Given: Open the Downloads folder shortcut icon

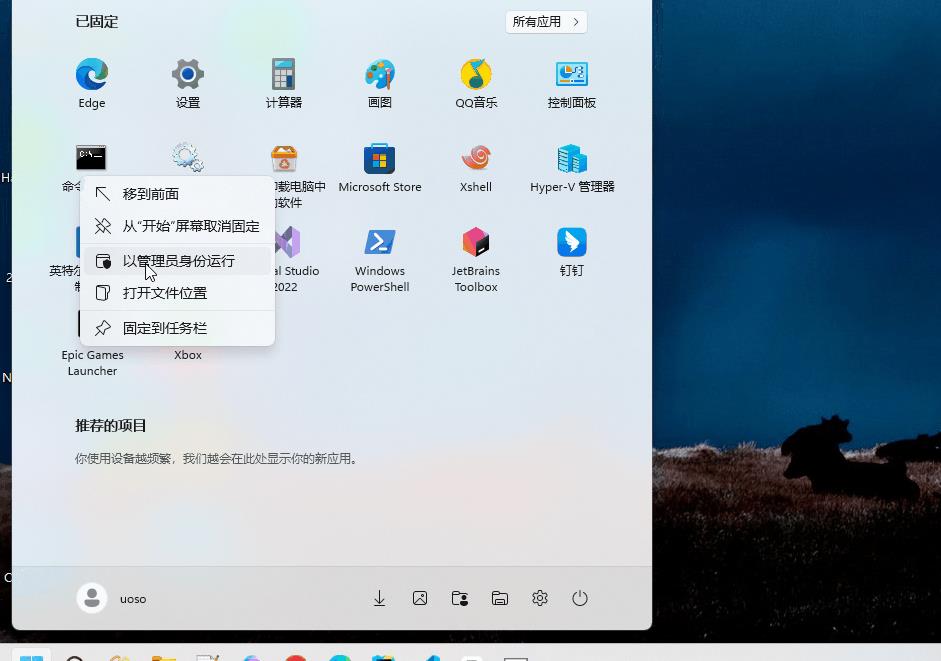Looking at the screenshot, I should click(x=380, y=598).
